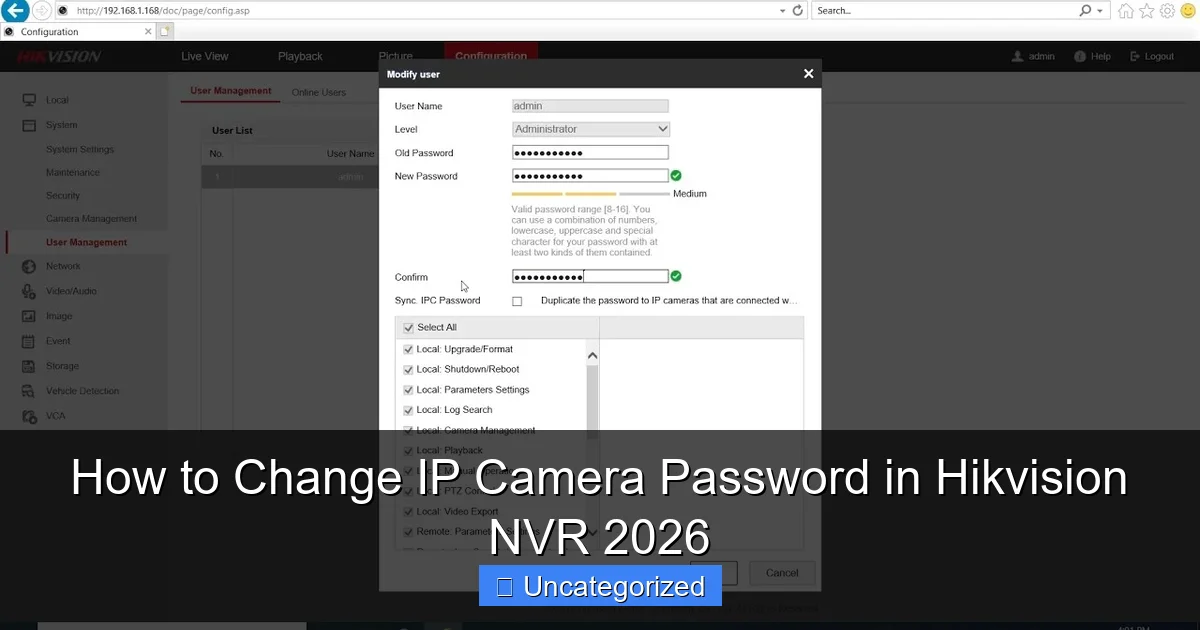Open the Level dropdown

590,129
